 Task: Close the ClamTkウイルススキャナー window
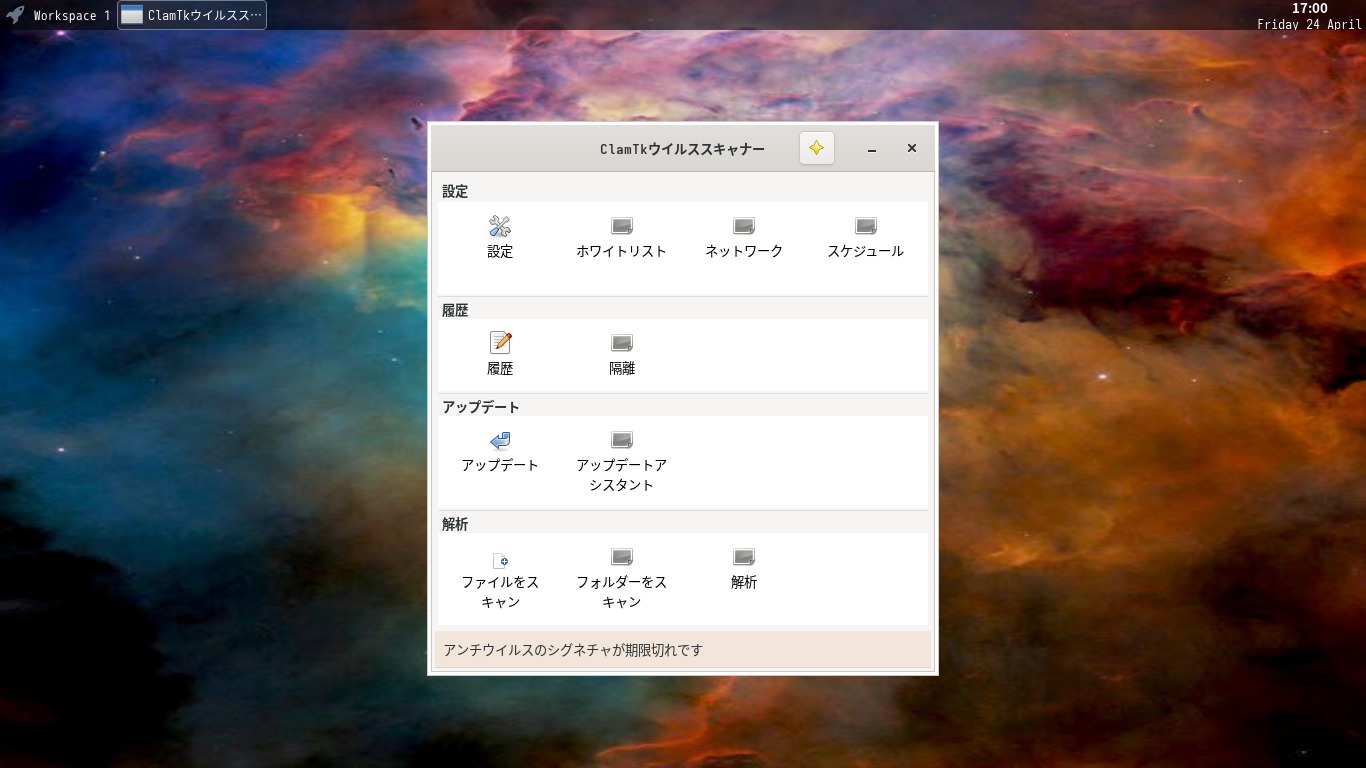(x=912, y=148)
